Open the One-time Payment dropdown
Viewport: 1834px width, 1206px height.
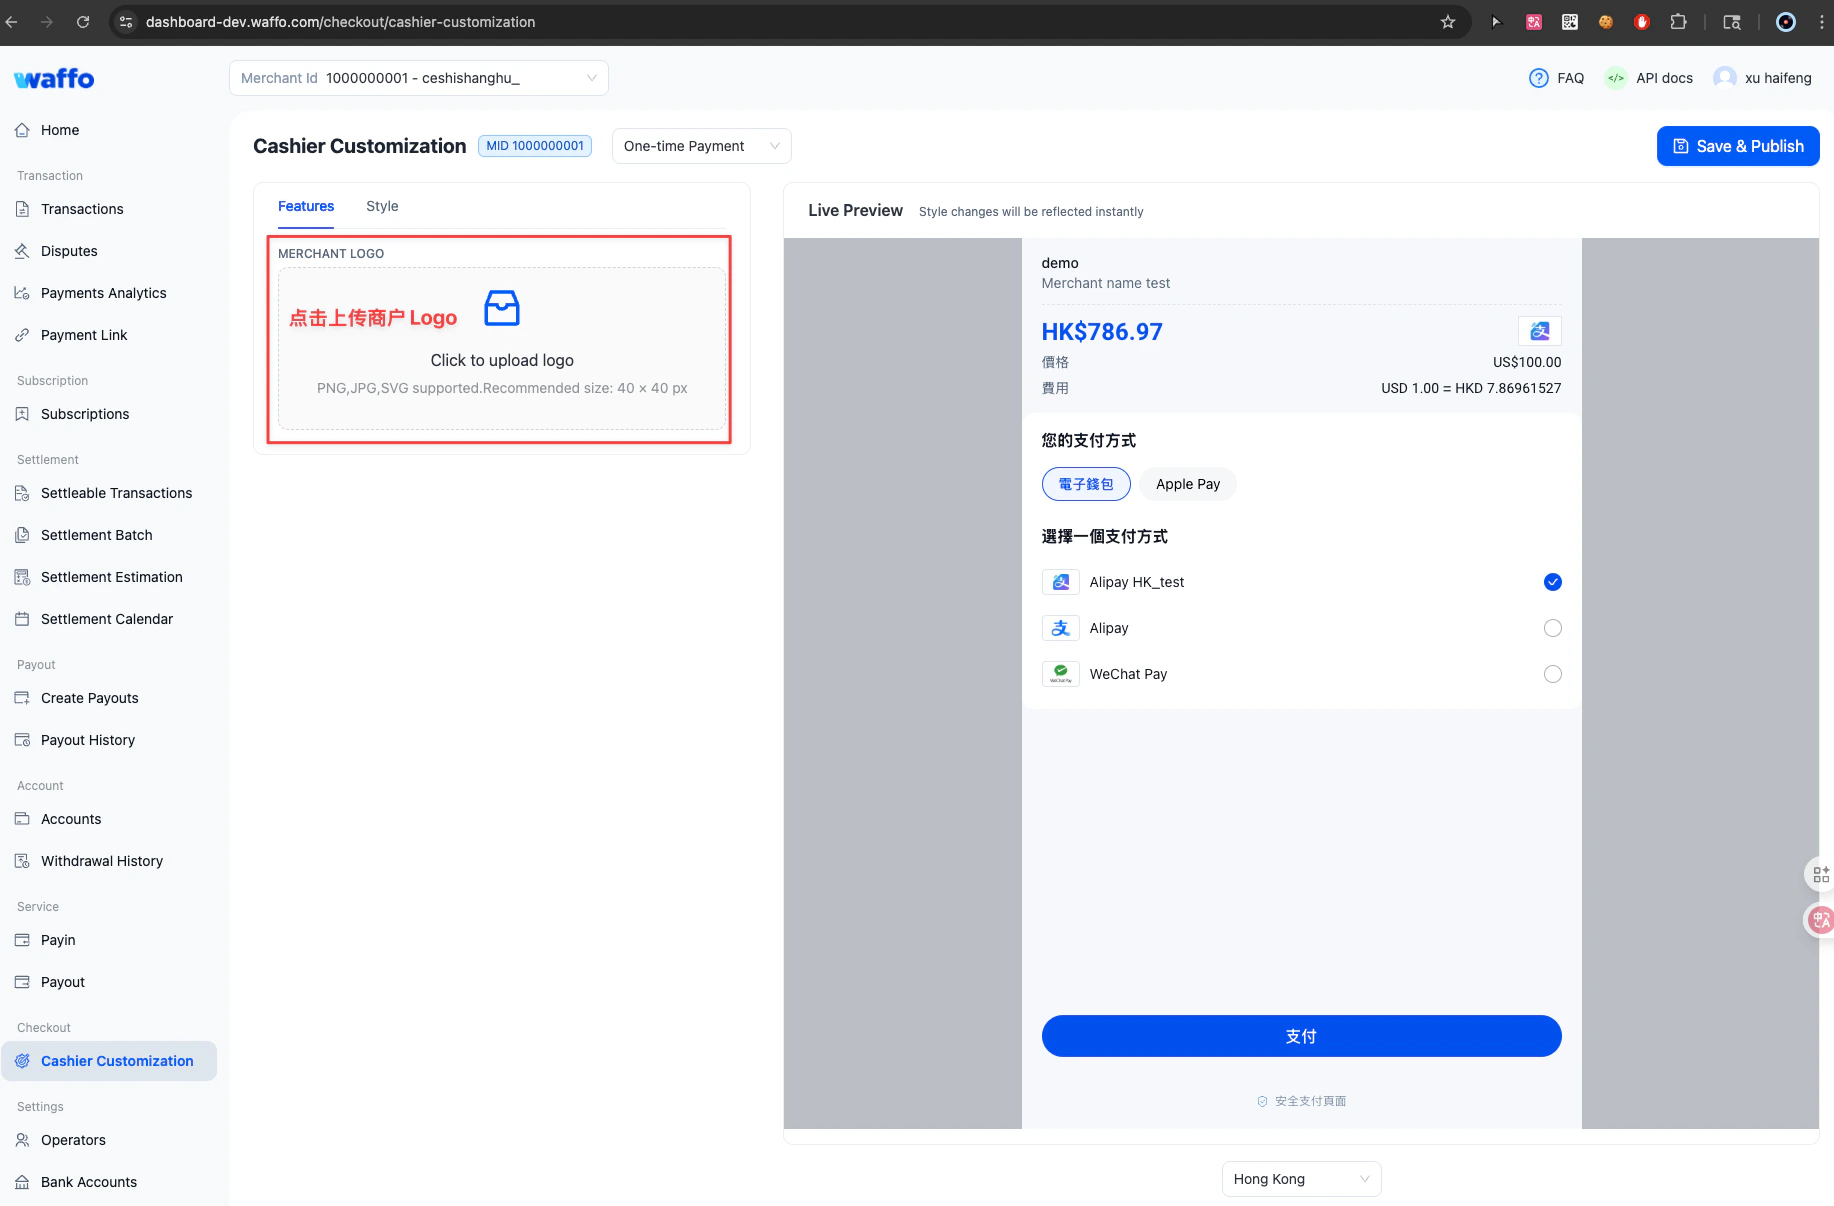(x=702, y=146)
